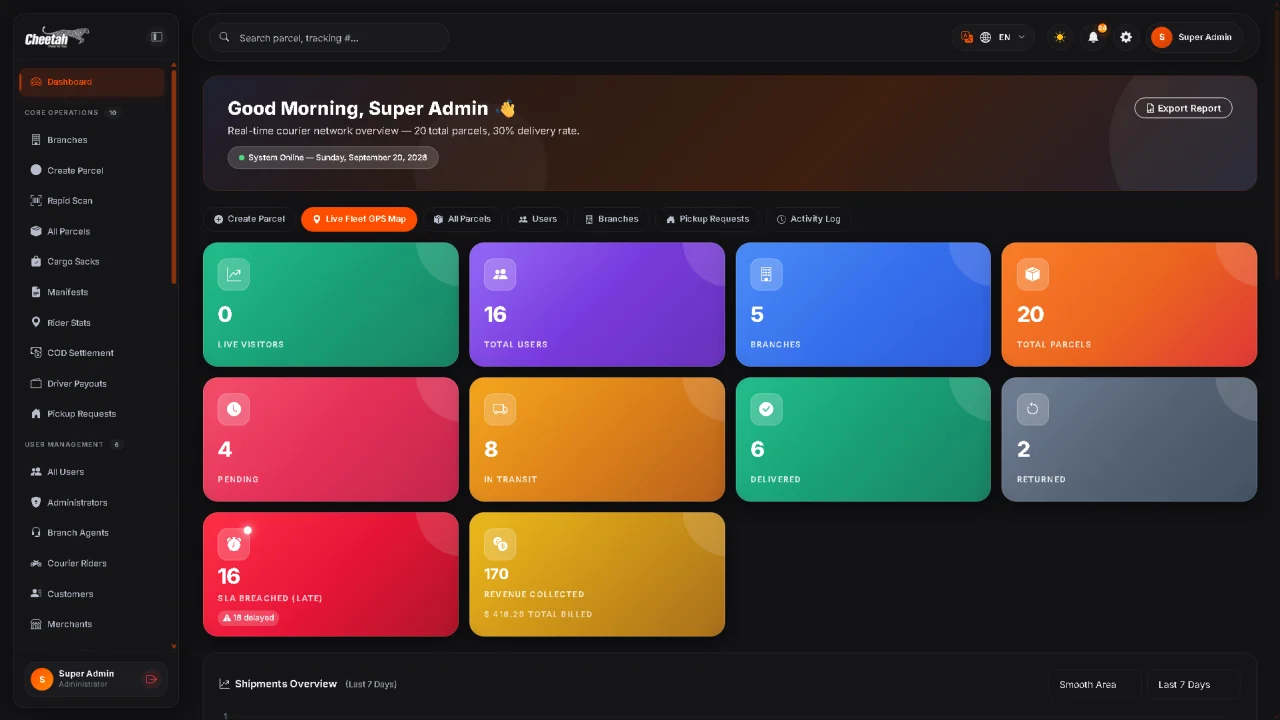
Task: Open Dashboard in sidebar
Action: click(92, 82)
